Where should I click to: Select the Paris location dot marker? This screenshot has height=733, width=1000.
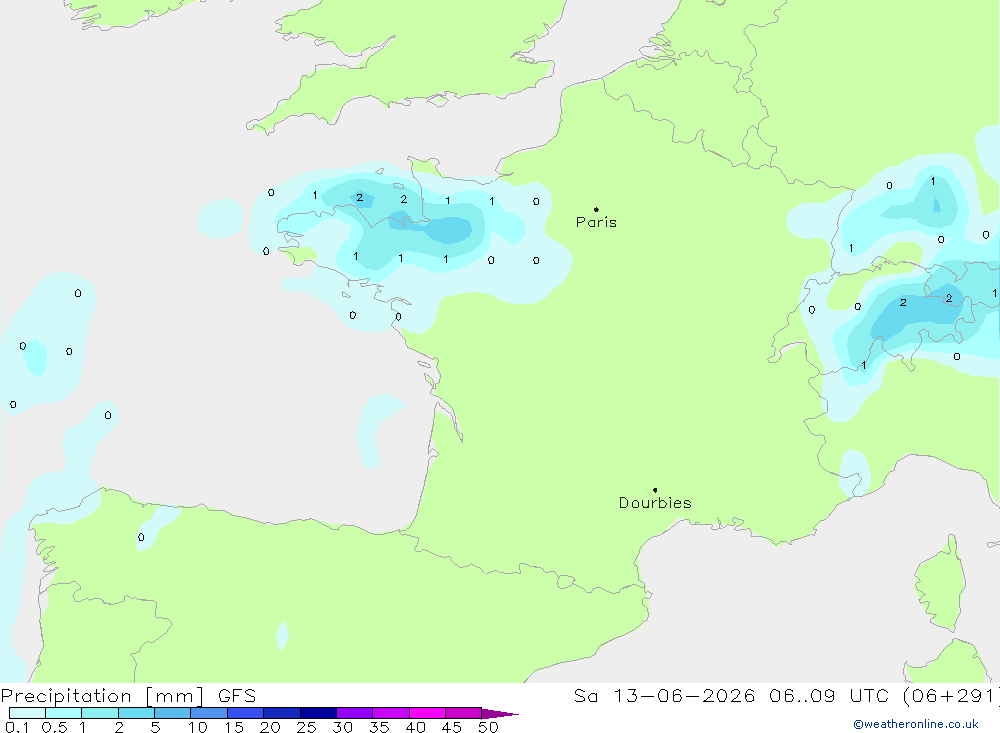point(596,209)
